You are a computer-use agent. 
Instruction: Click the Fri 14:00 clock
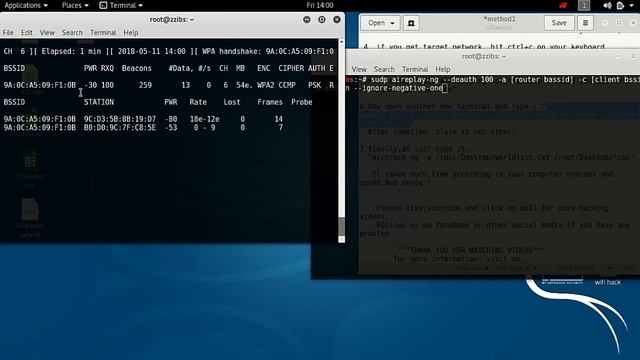(x=320, y=5)
